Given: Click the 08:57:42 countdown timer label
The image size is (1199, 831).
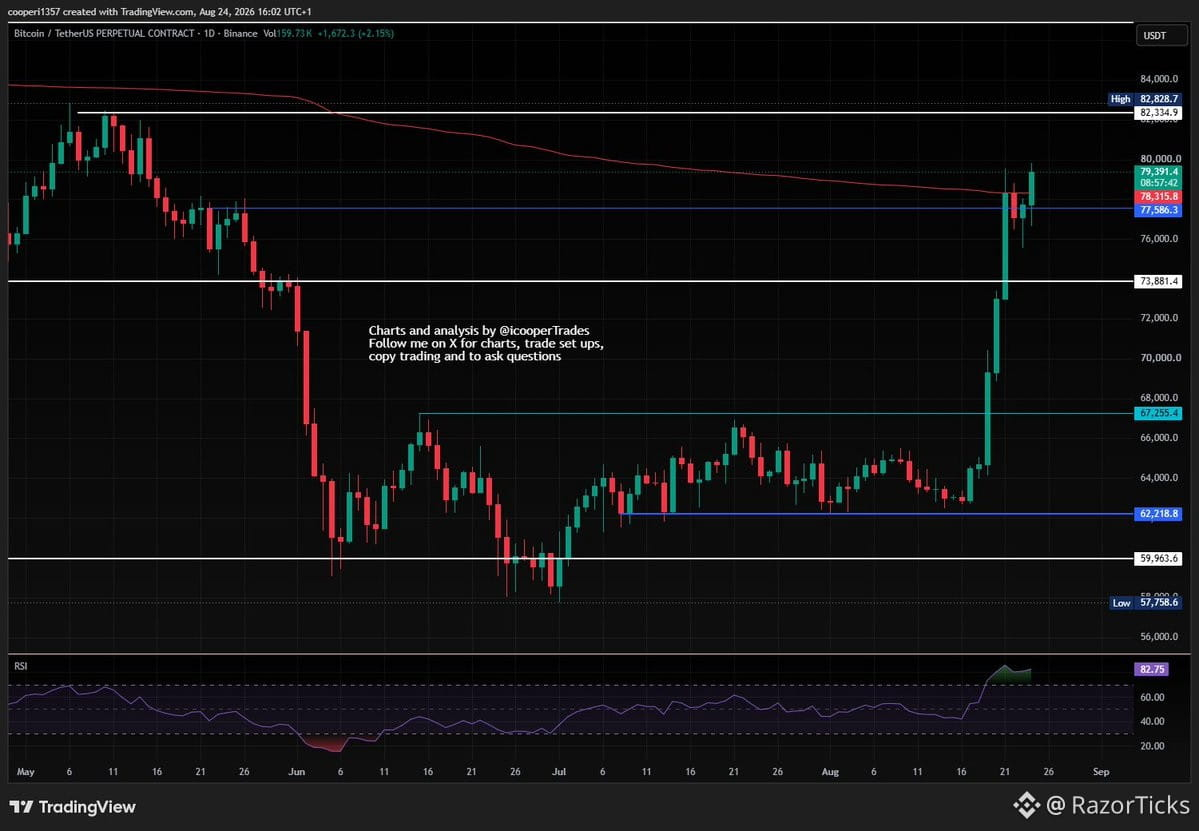Looking at the screenshot, I should [x=1159, y=183].
